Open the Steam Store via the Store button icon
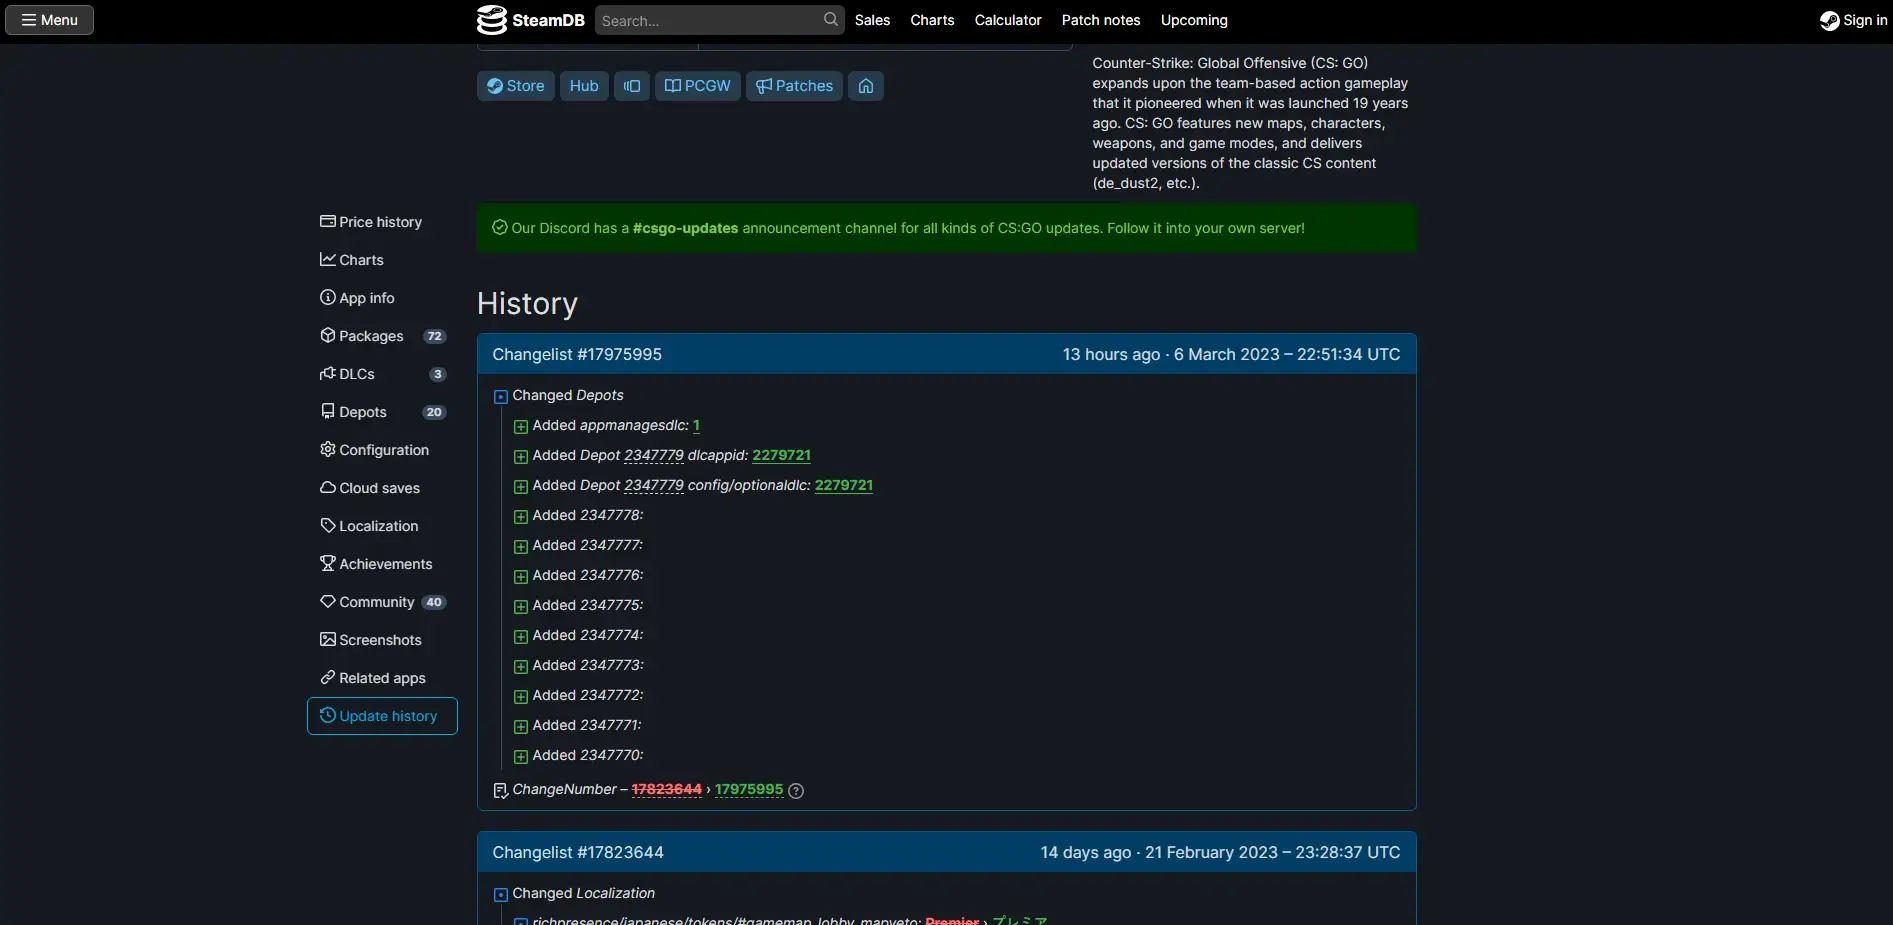 [494, 86]
